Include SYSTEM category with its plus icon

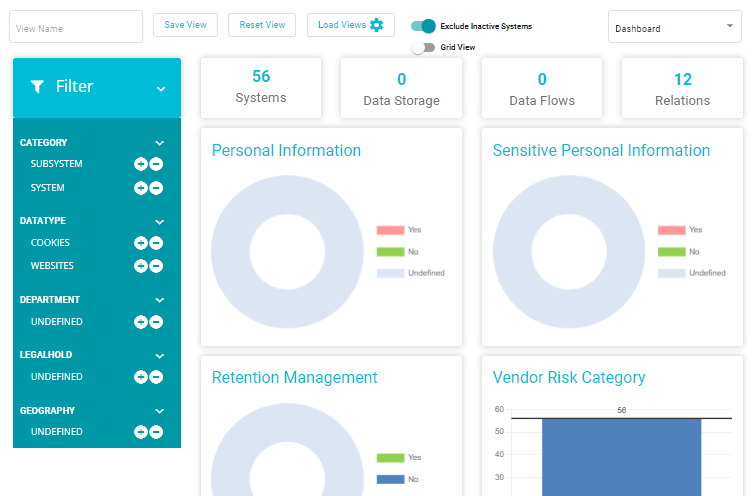tap(141, 188)
